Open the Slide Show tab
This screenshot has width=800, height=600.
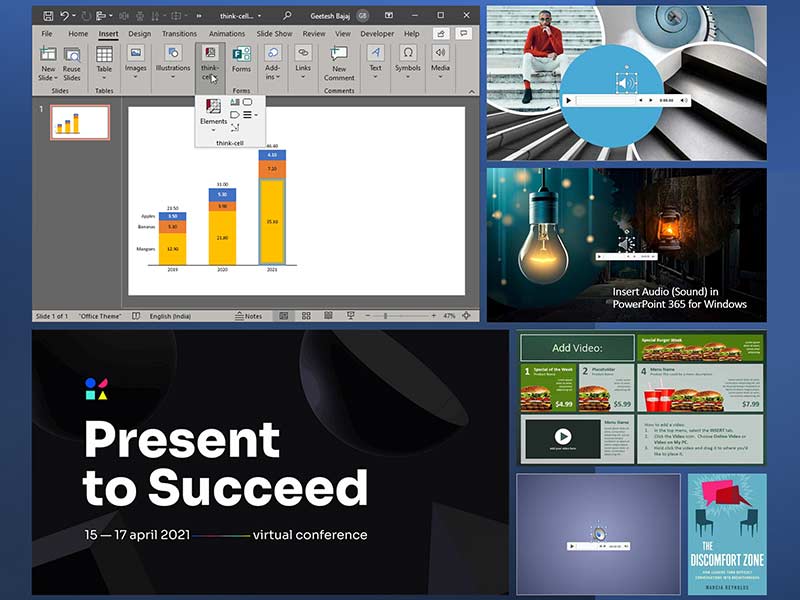pyautogui.click(x=271, y=33)
